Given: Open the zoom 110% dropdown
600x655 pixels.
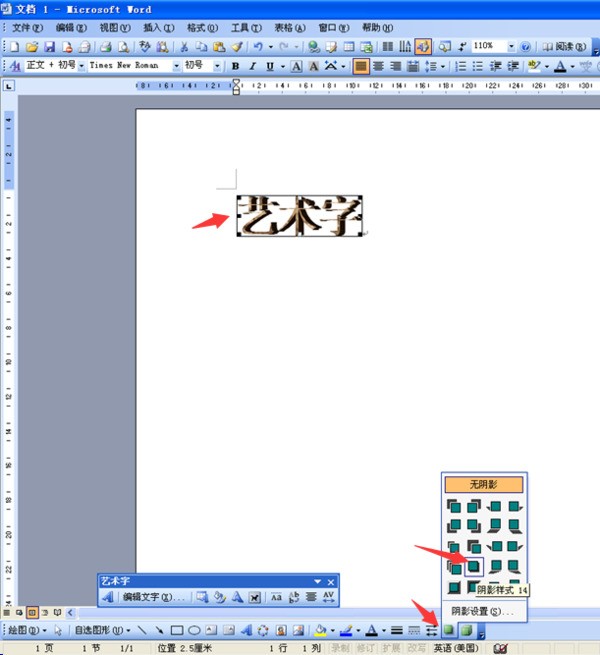Looking at the screenshot, I should click(511, 47).
